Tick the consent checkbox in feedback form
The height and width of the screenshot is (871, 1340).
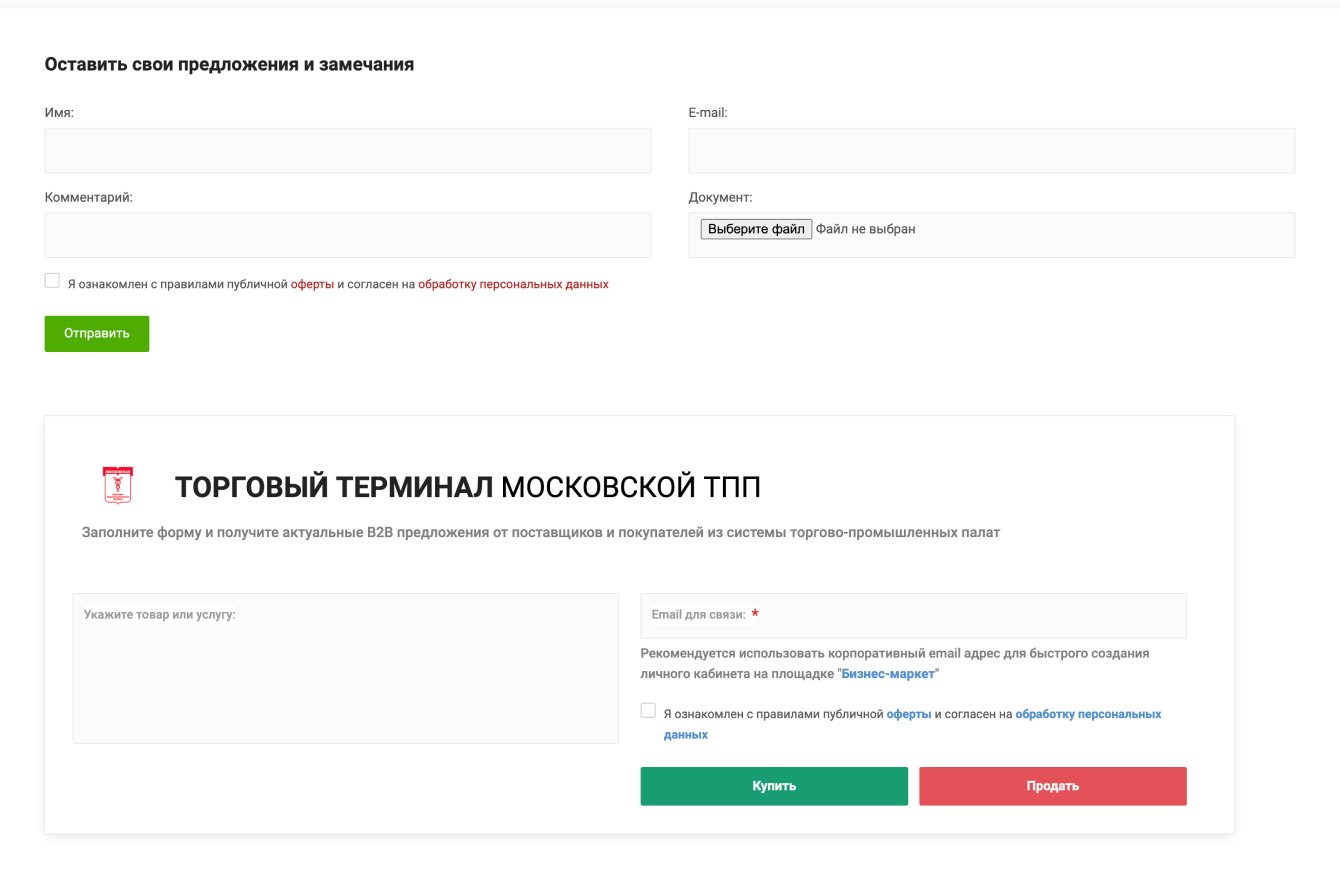[x=52, y=281]
